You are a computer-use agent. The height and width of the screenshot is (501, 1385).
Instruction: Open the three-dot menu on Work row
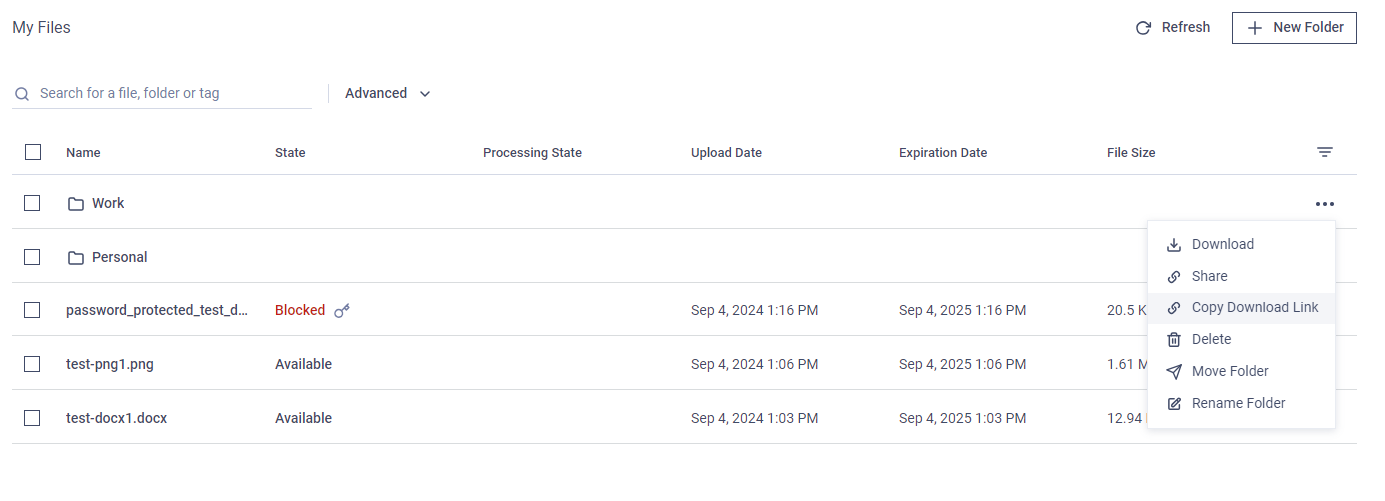(x=1325, y=204)
